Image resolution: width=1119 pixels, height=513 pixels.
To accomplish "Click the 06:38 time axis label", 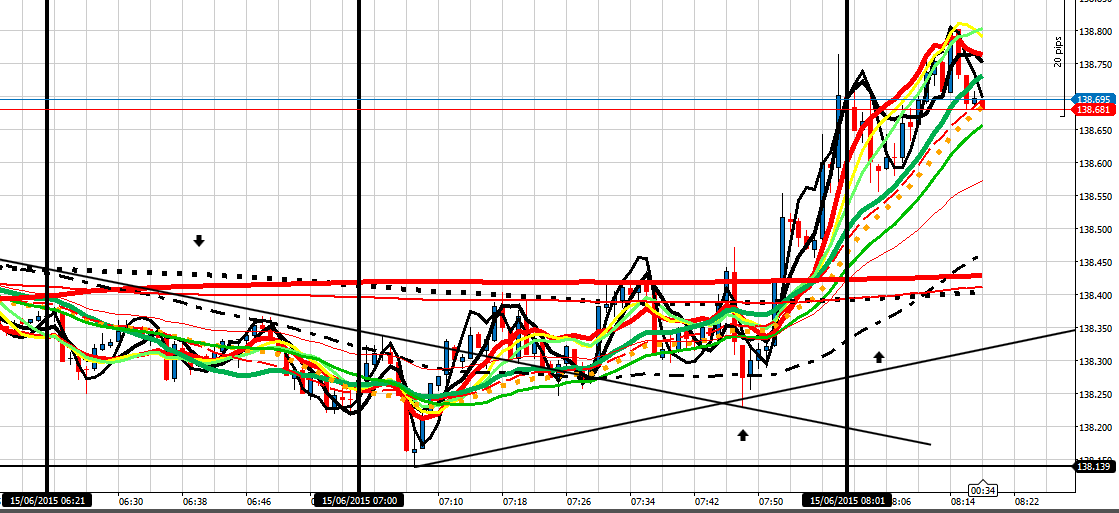I will [196, 502].
